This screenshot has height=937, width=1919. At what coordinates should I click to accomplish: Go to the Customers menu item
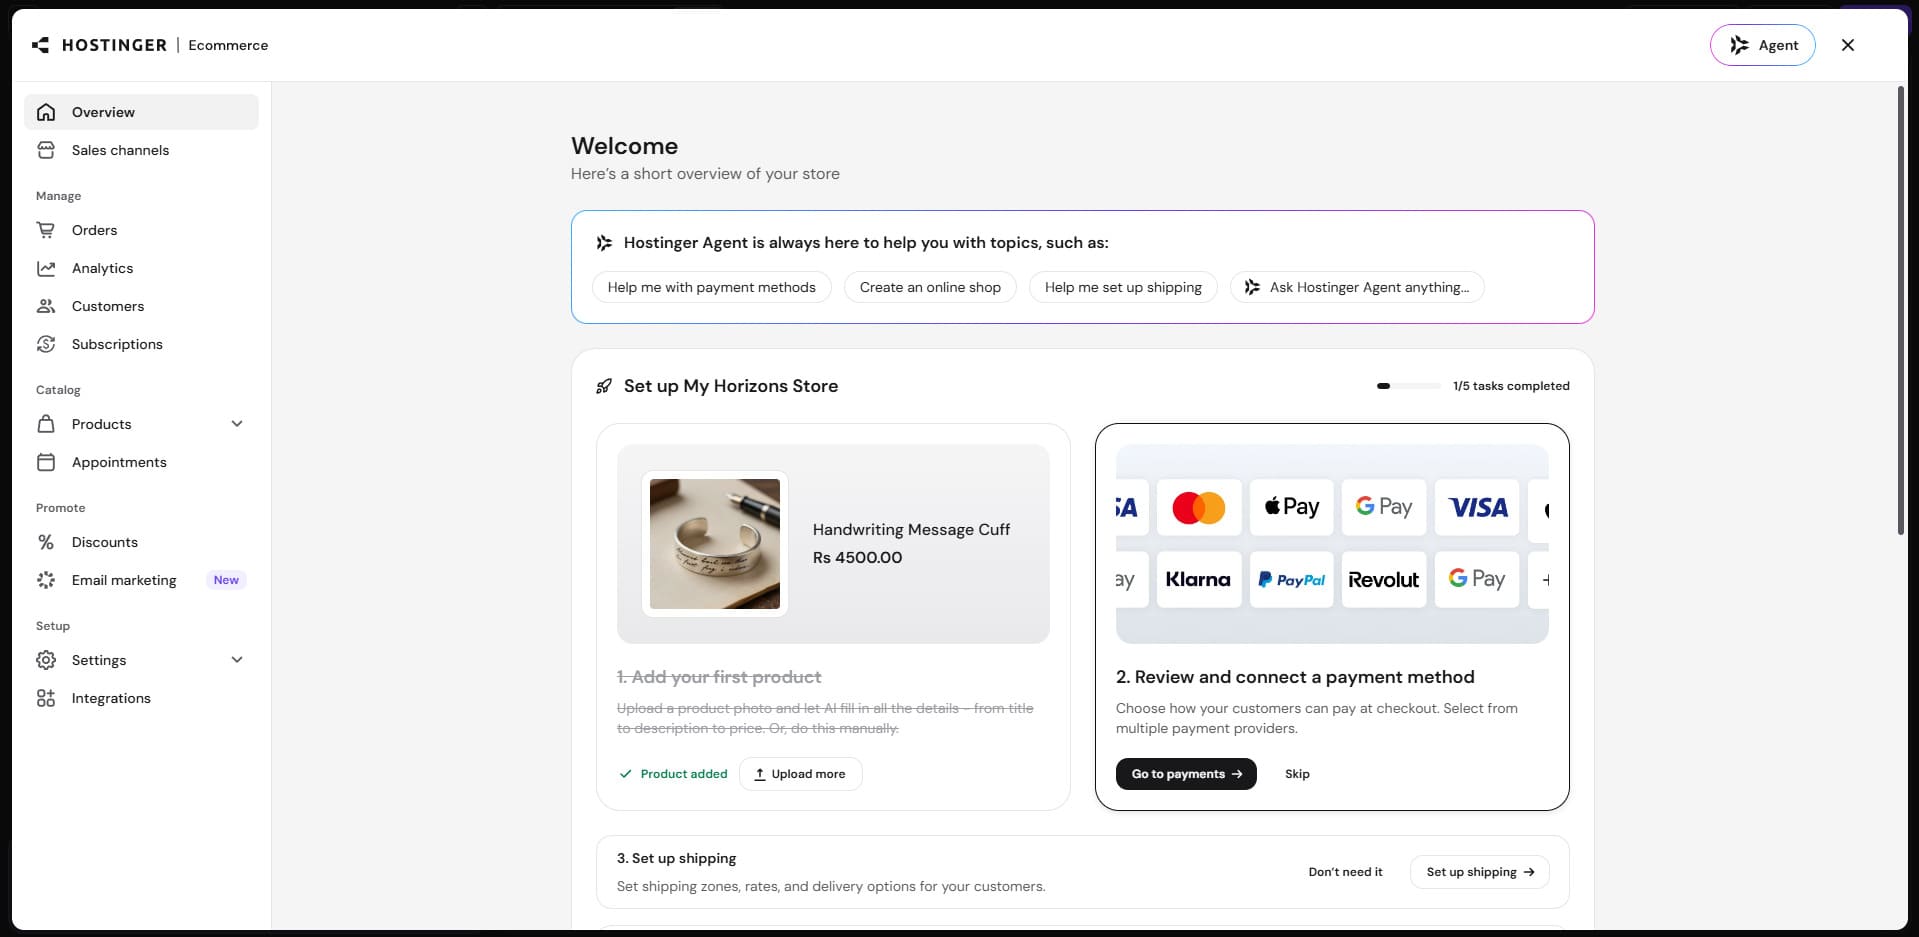pyautogui.click(x=141, y=306)
